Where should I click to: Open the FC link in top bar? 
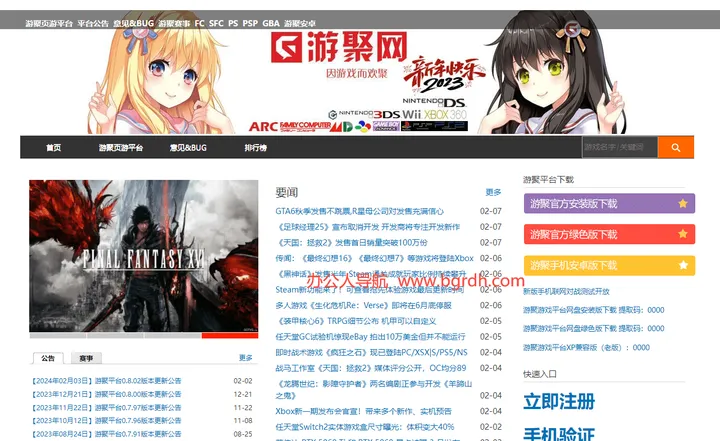(x=199, y=23)
